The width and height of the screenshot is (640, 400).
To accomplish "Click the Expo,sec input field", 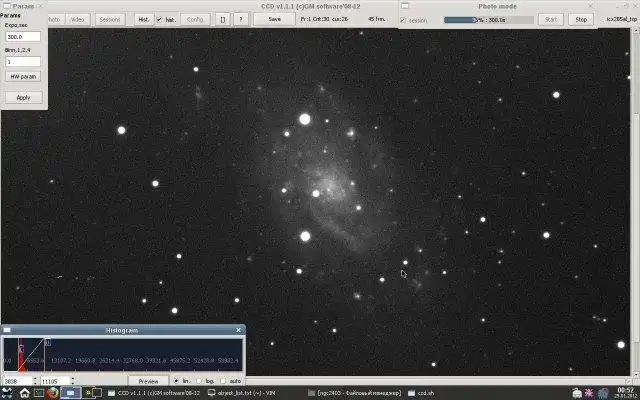I will pos(23,37).
